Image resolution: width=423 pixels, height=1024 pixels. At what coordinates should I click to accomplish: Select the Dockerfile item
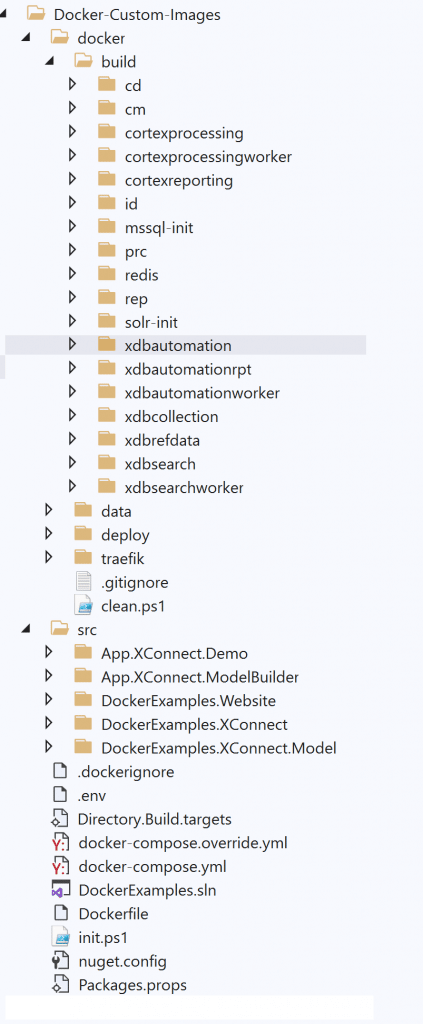tap(113, 914)
